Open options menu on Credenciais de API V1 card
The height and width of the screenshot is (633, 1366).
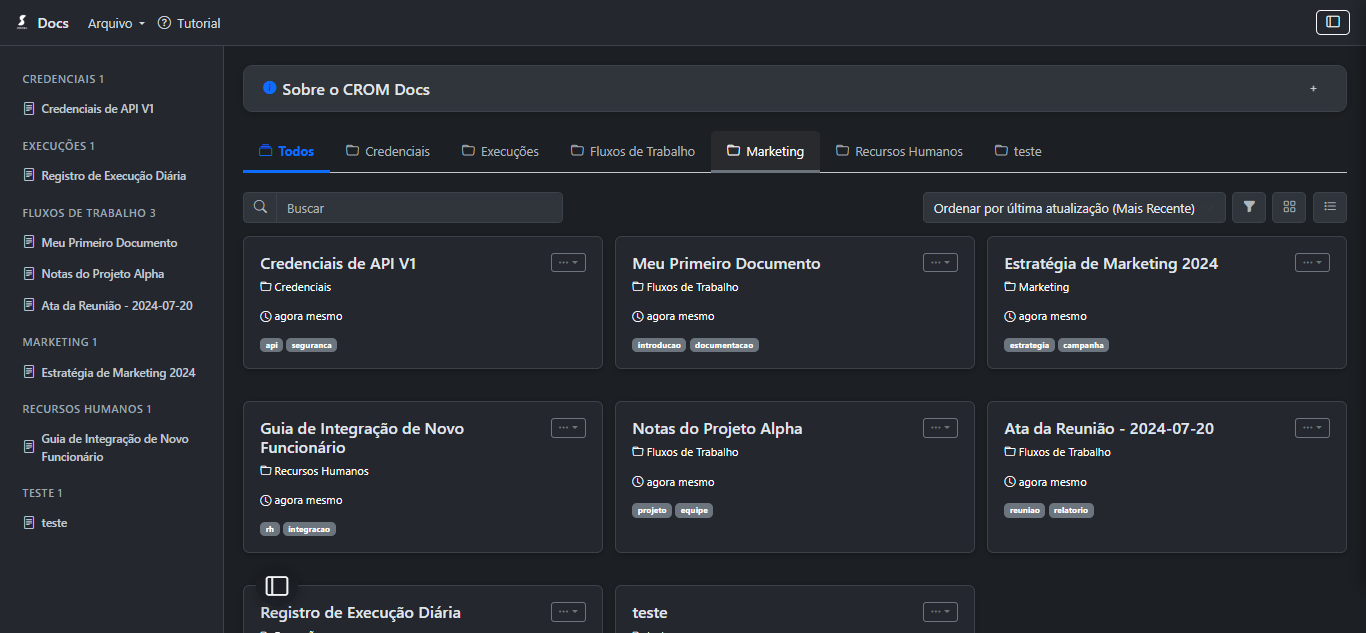click(568, 262)
